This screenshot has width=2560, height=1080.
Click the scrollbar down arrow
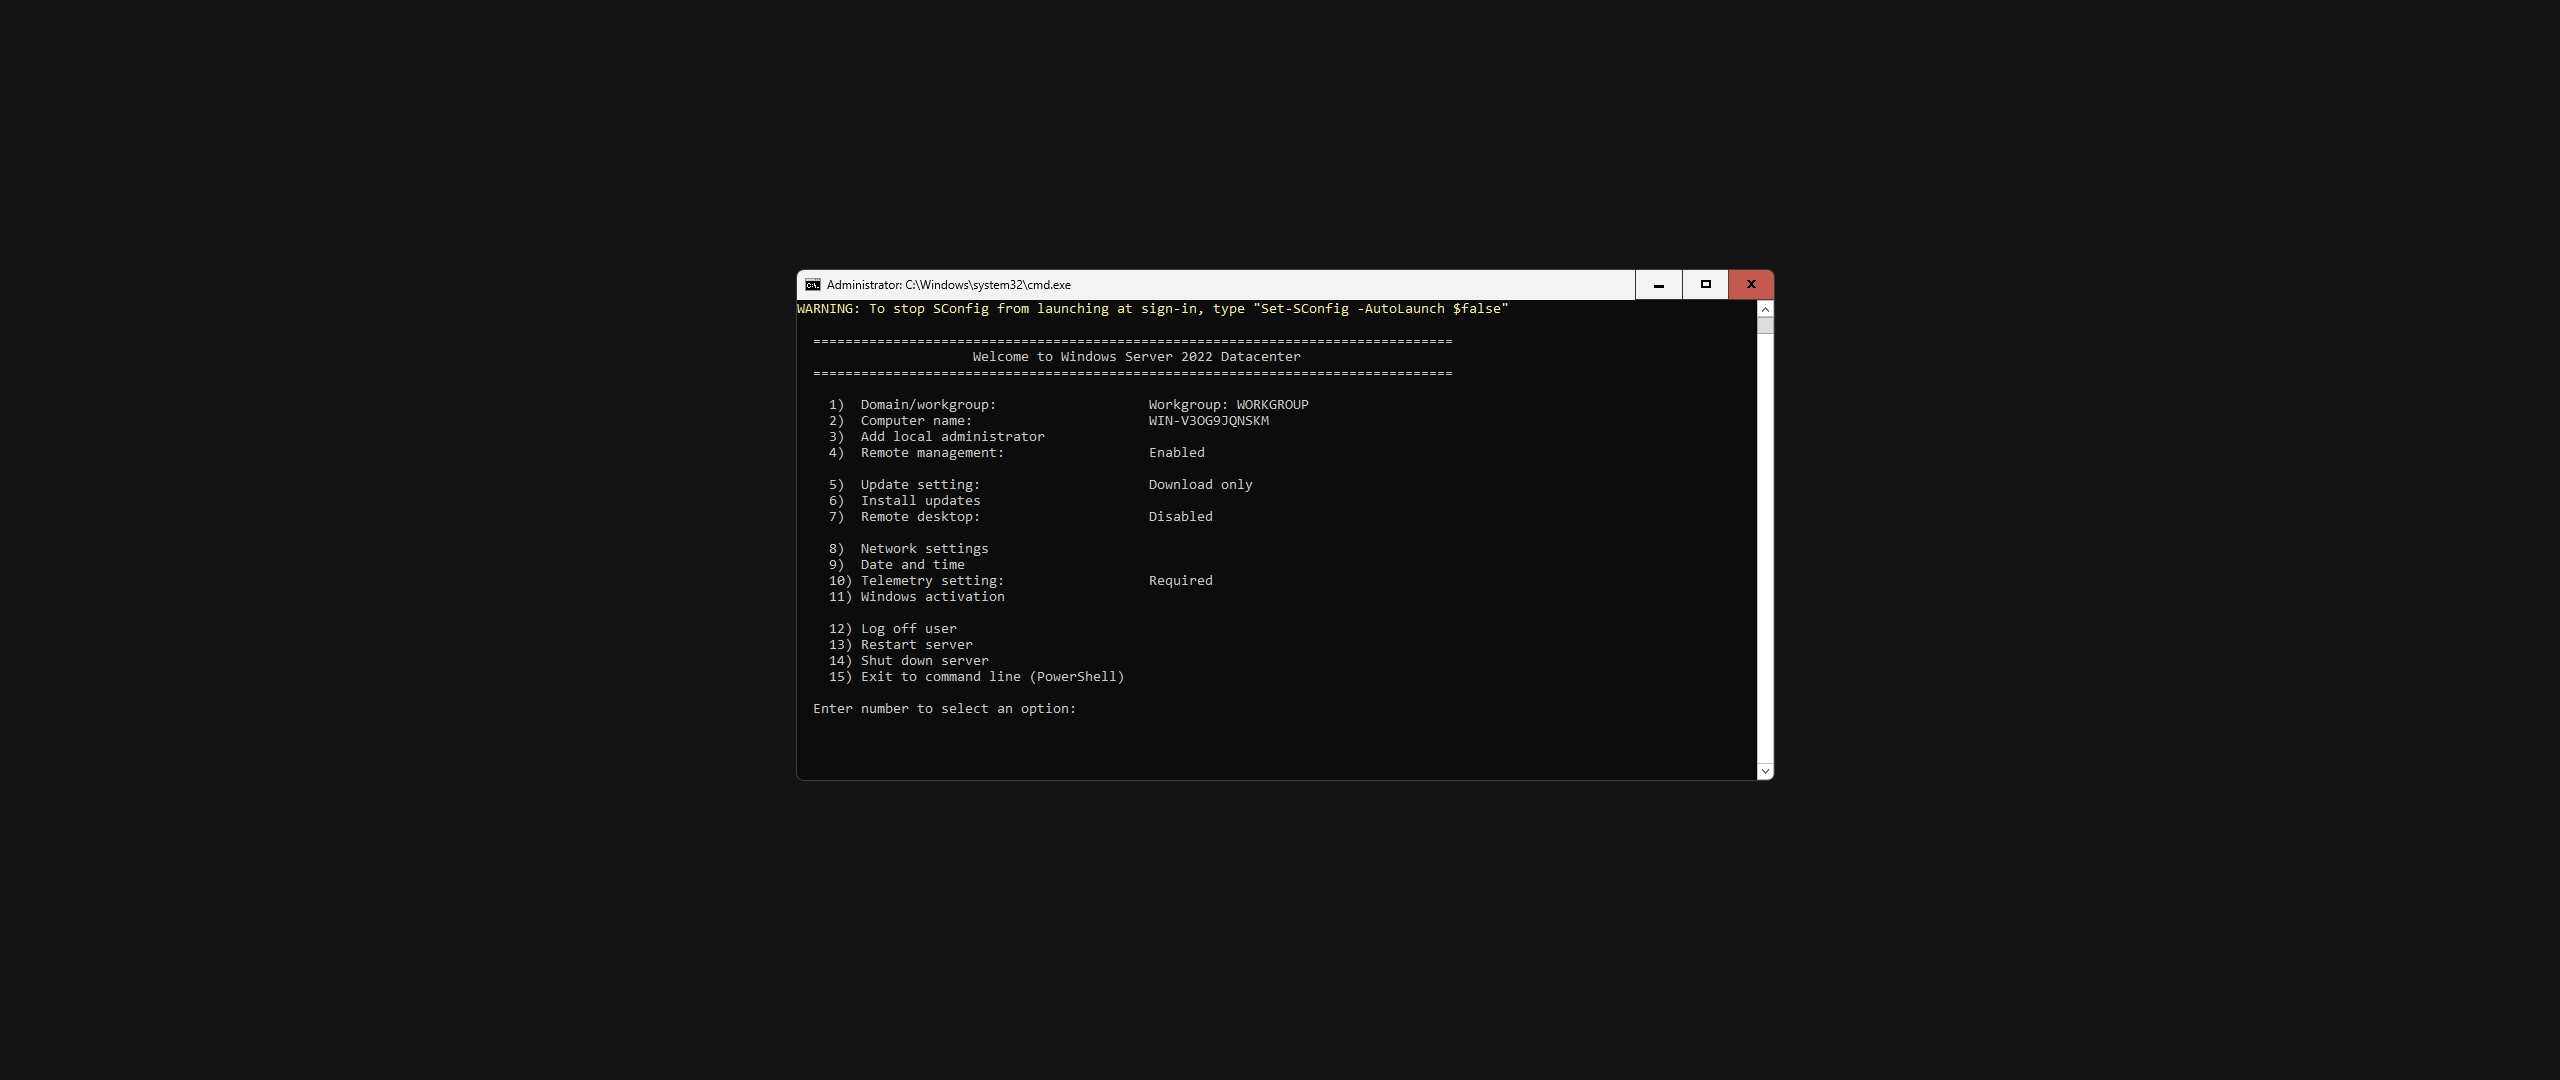pyautogui.click(x=1765, y=771)
